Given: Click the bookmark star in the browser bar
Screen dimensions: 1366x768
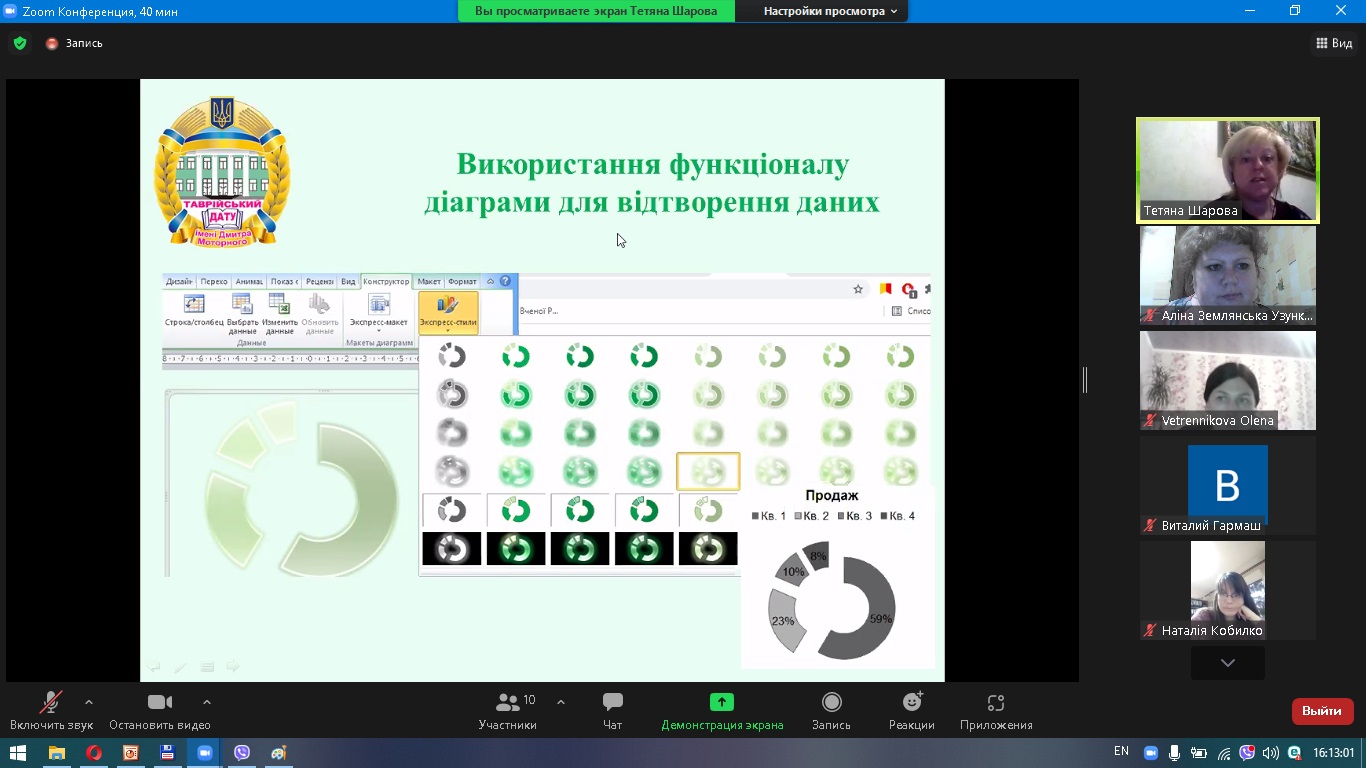Looking at the screenshot, I should point(858,289).
